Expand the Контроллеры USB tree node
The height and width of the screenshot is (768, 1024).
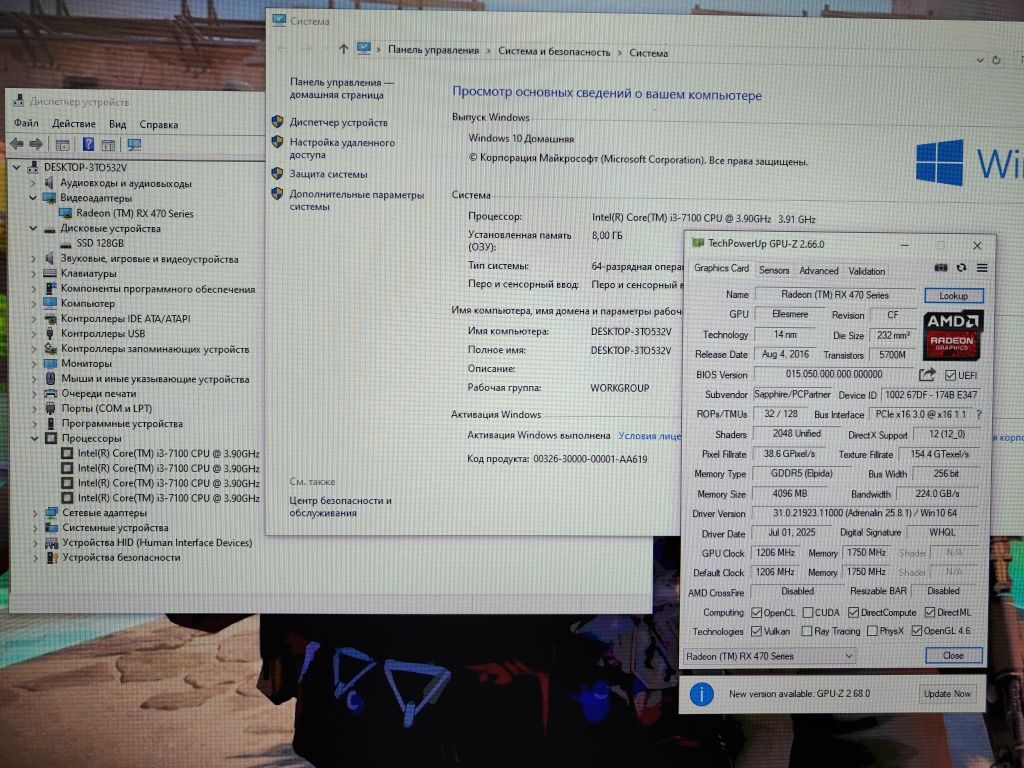pos(33,334)
